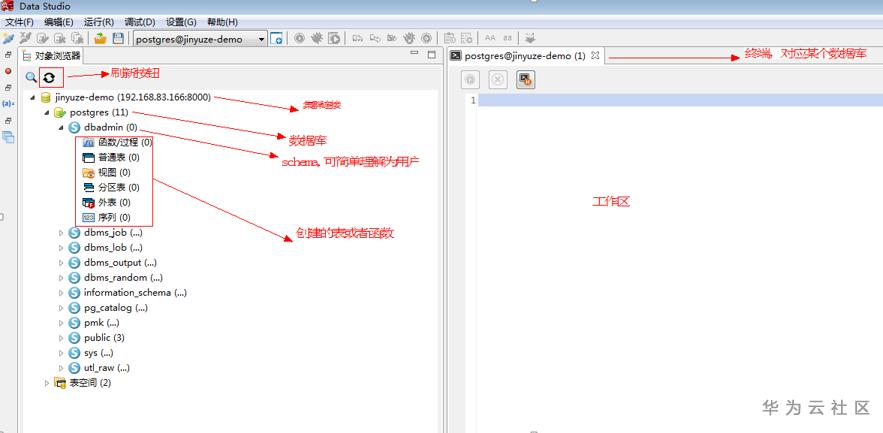The width and height of the screenshot is (883, 433).
Task: Expand the public (3) schema
Action: pos(61,338)
